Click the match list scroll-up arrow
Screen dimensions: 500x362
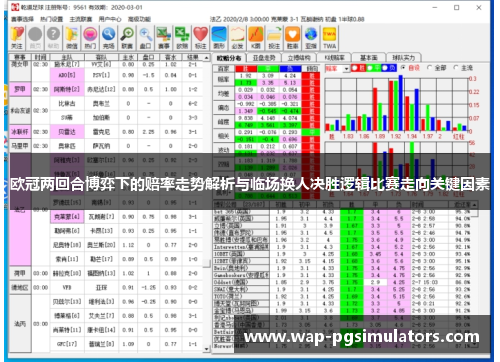[x=206, y=58]
